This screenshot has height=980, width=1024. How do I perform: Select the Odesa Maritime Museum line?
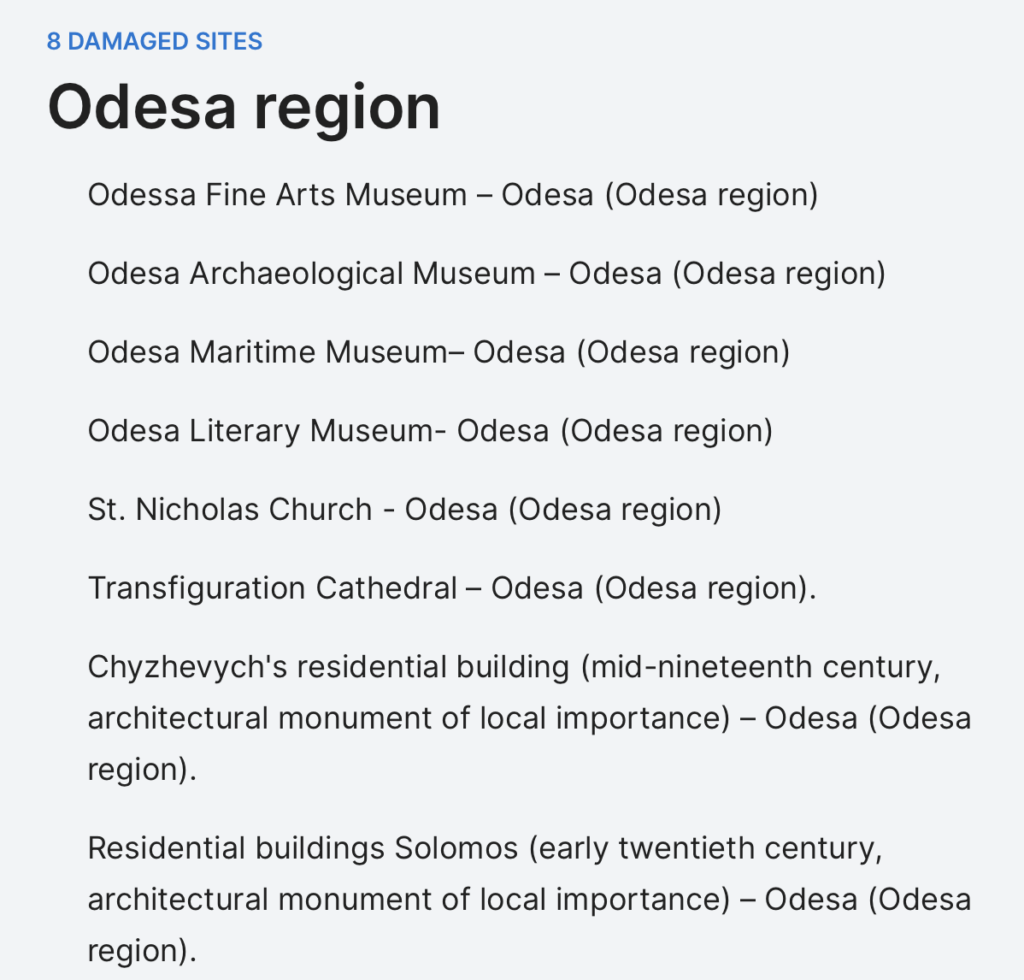tap(439, 352)
